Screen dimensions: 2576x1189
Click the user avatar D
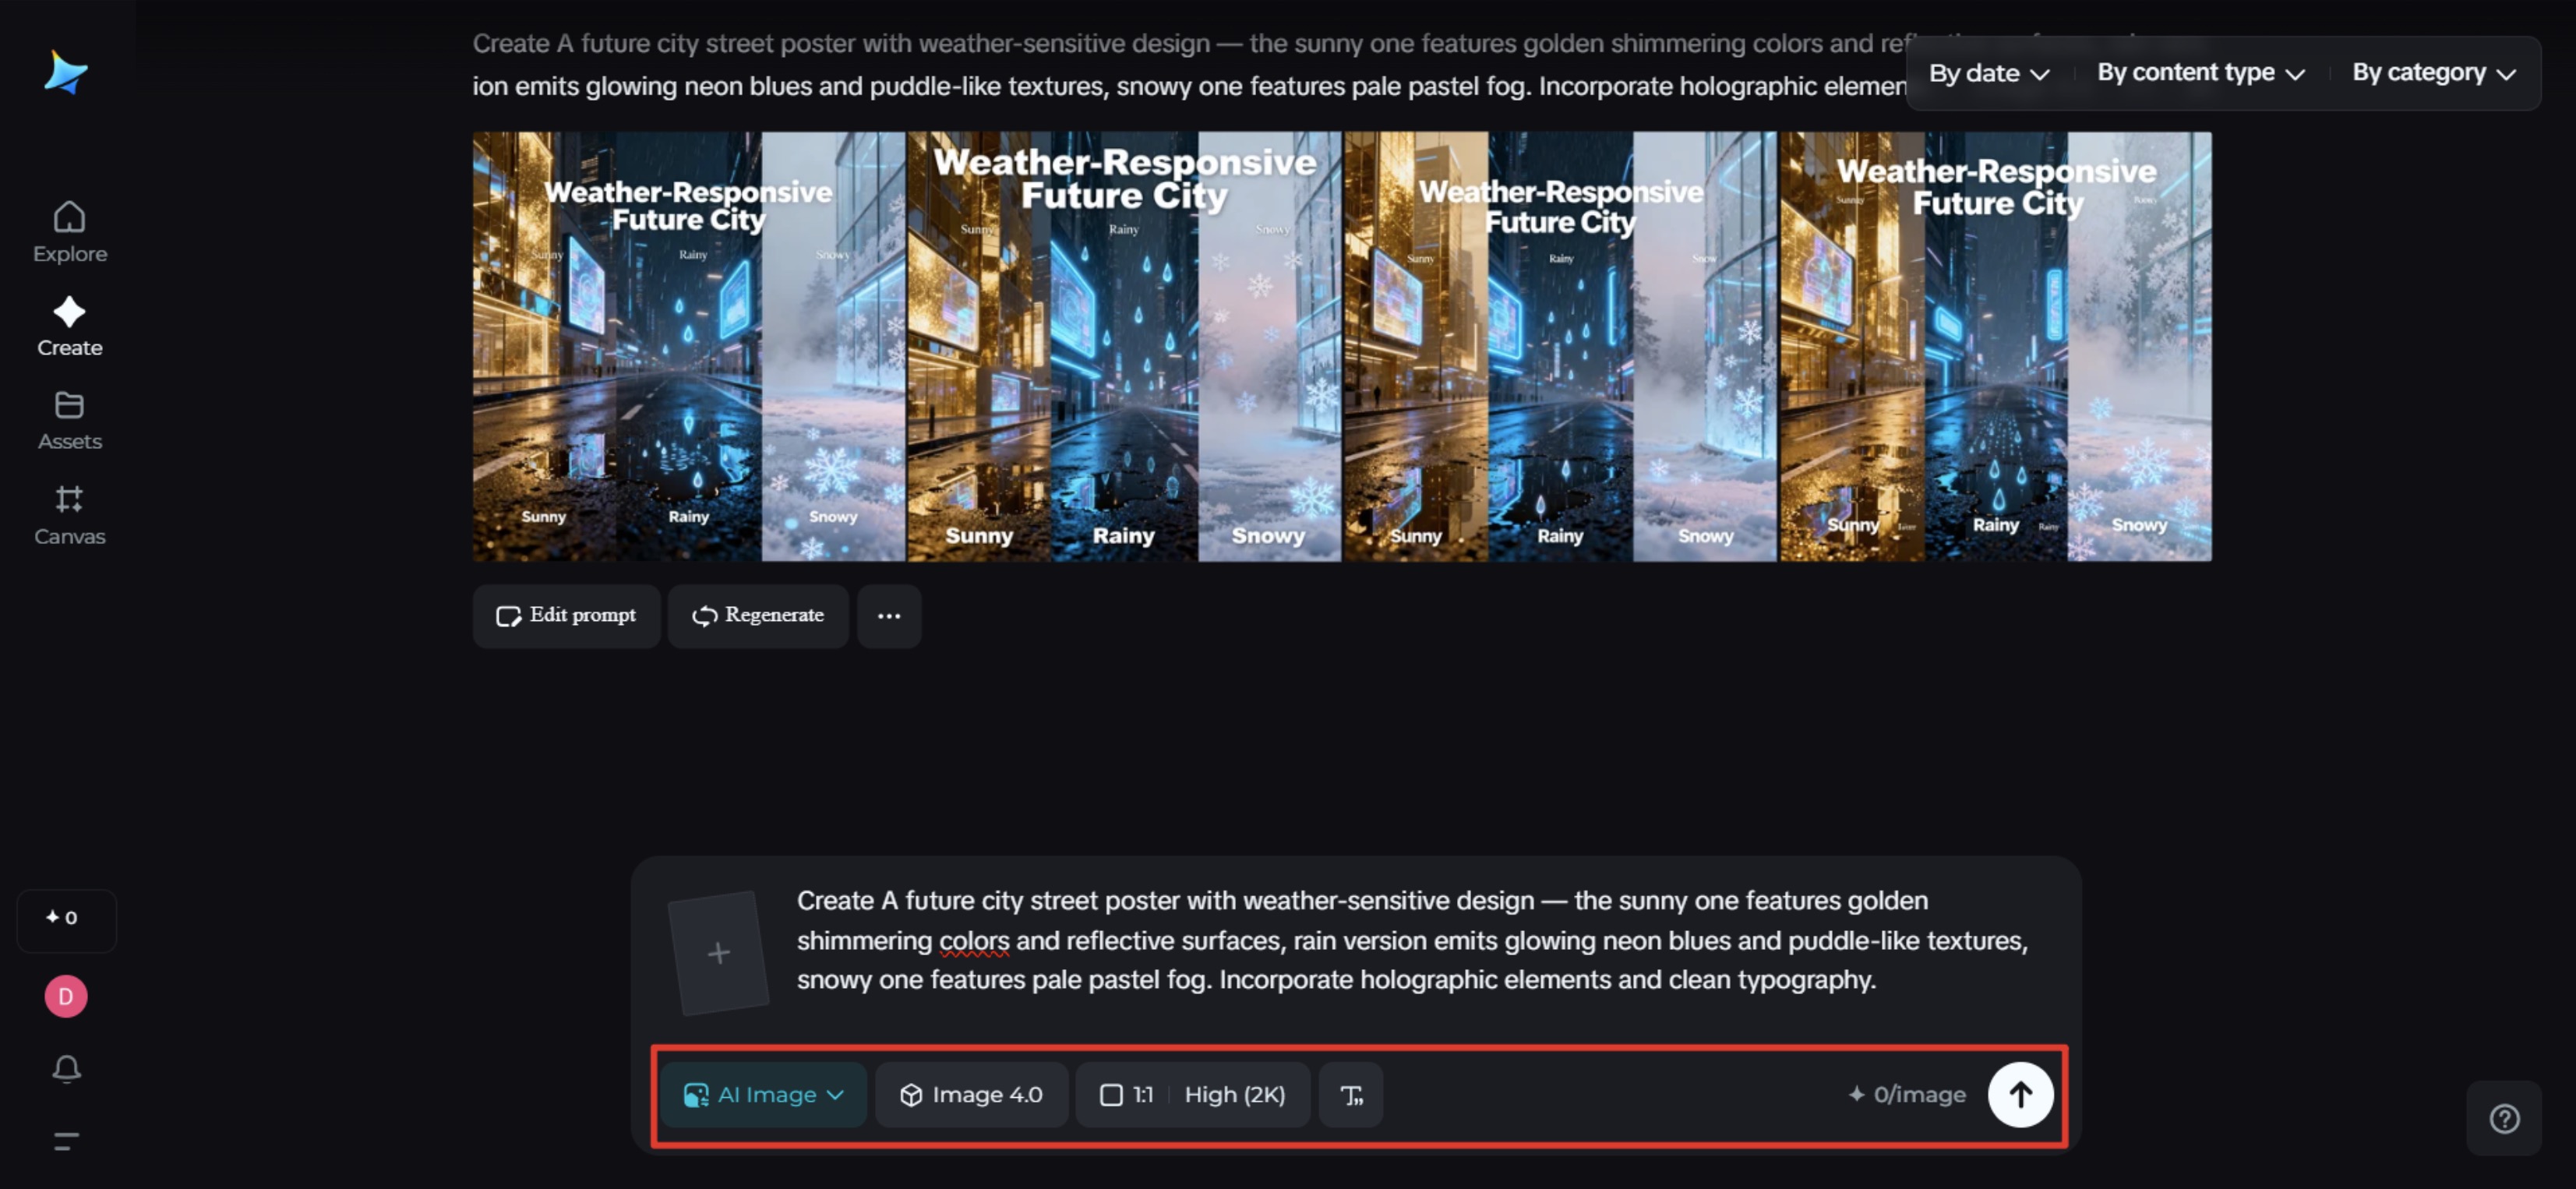66,996
